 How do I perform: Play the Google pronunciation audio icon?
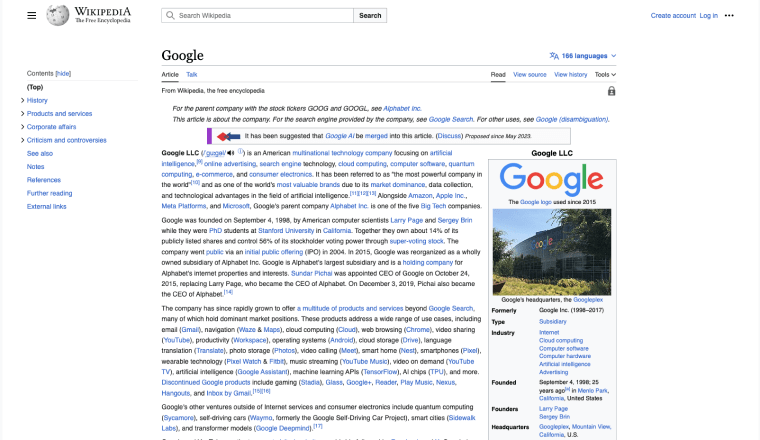(x=231, y=153)
